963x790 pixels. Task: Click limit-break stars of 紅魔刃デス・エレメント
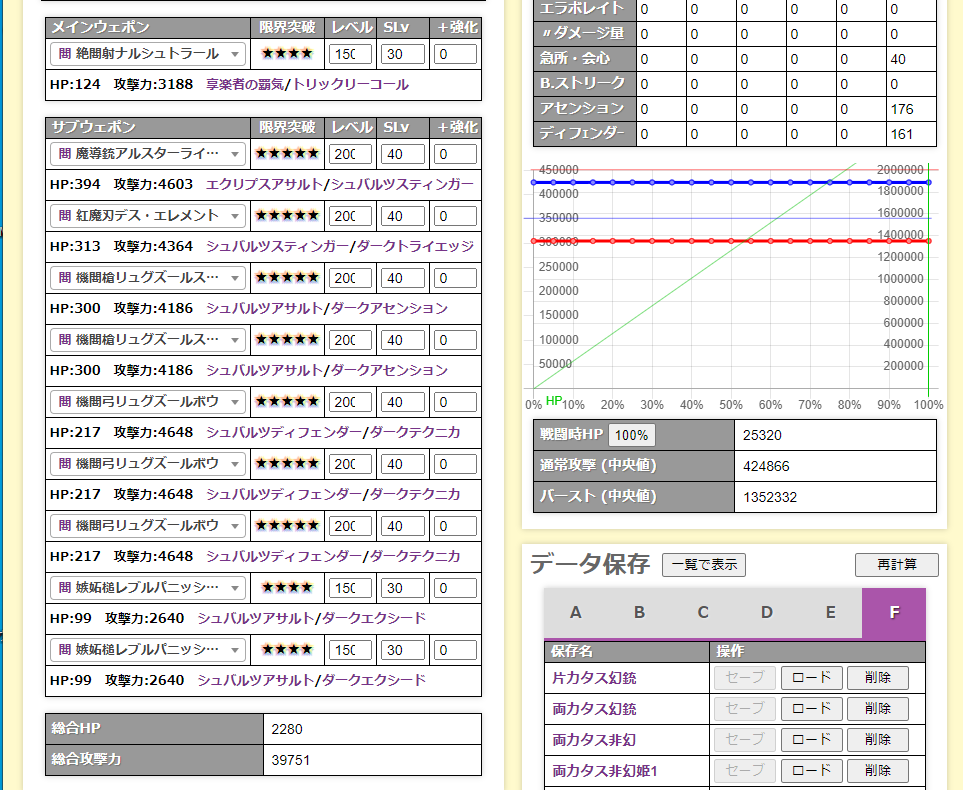coord(287,215)
